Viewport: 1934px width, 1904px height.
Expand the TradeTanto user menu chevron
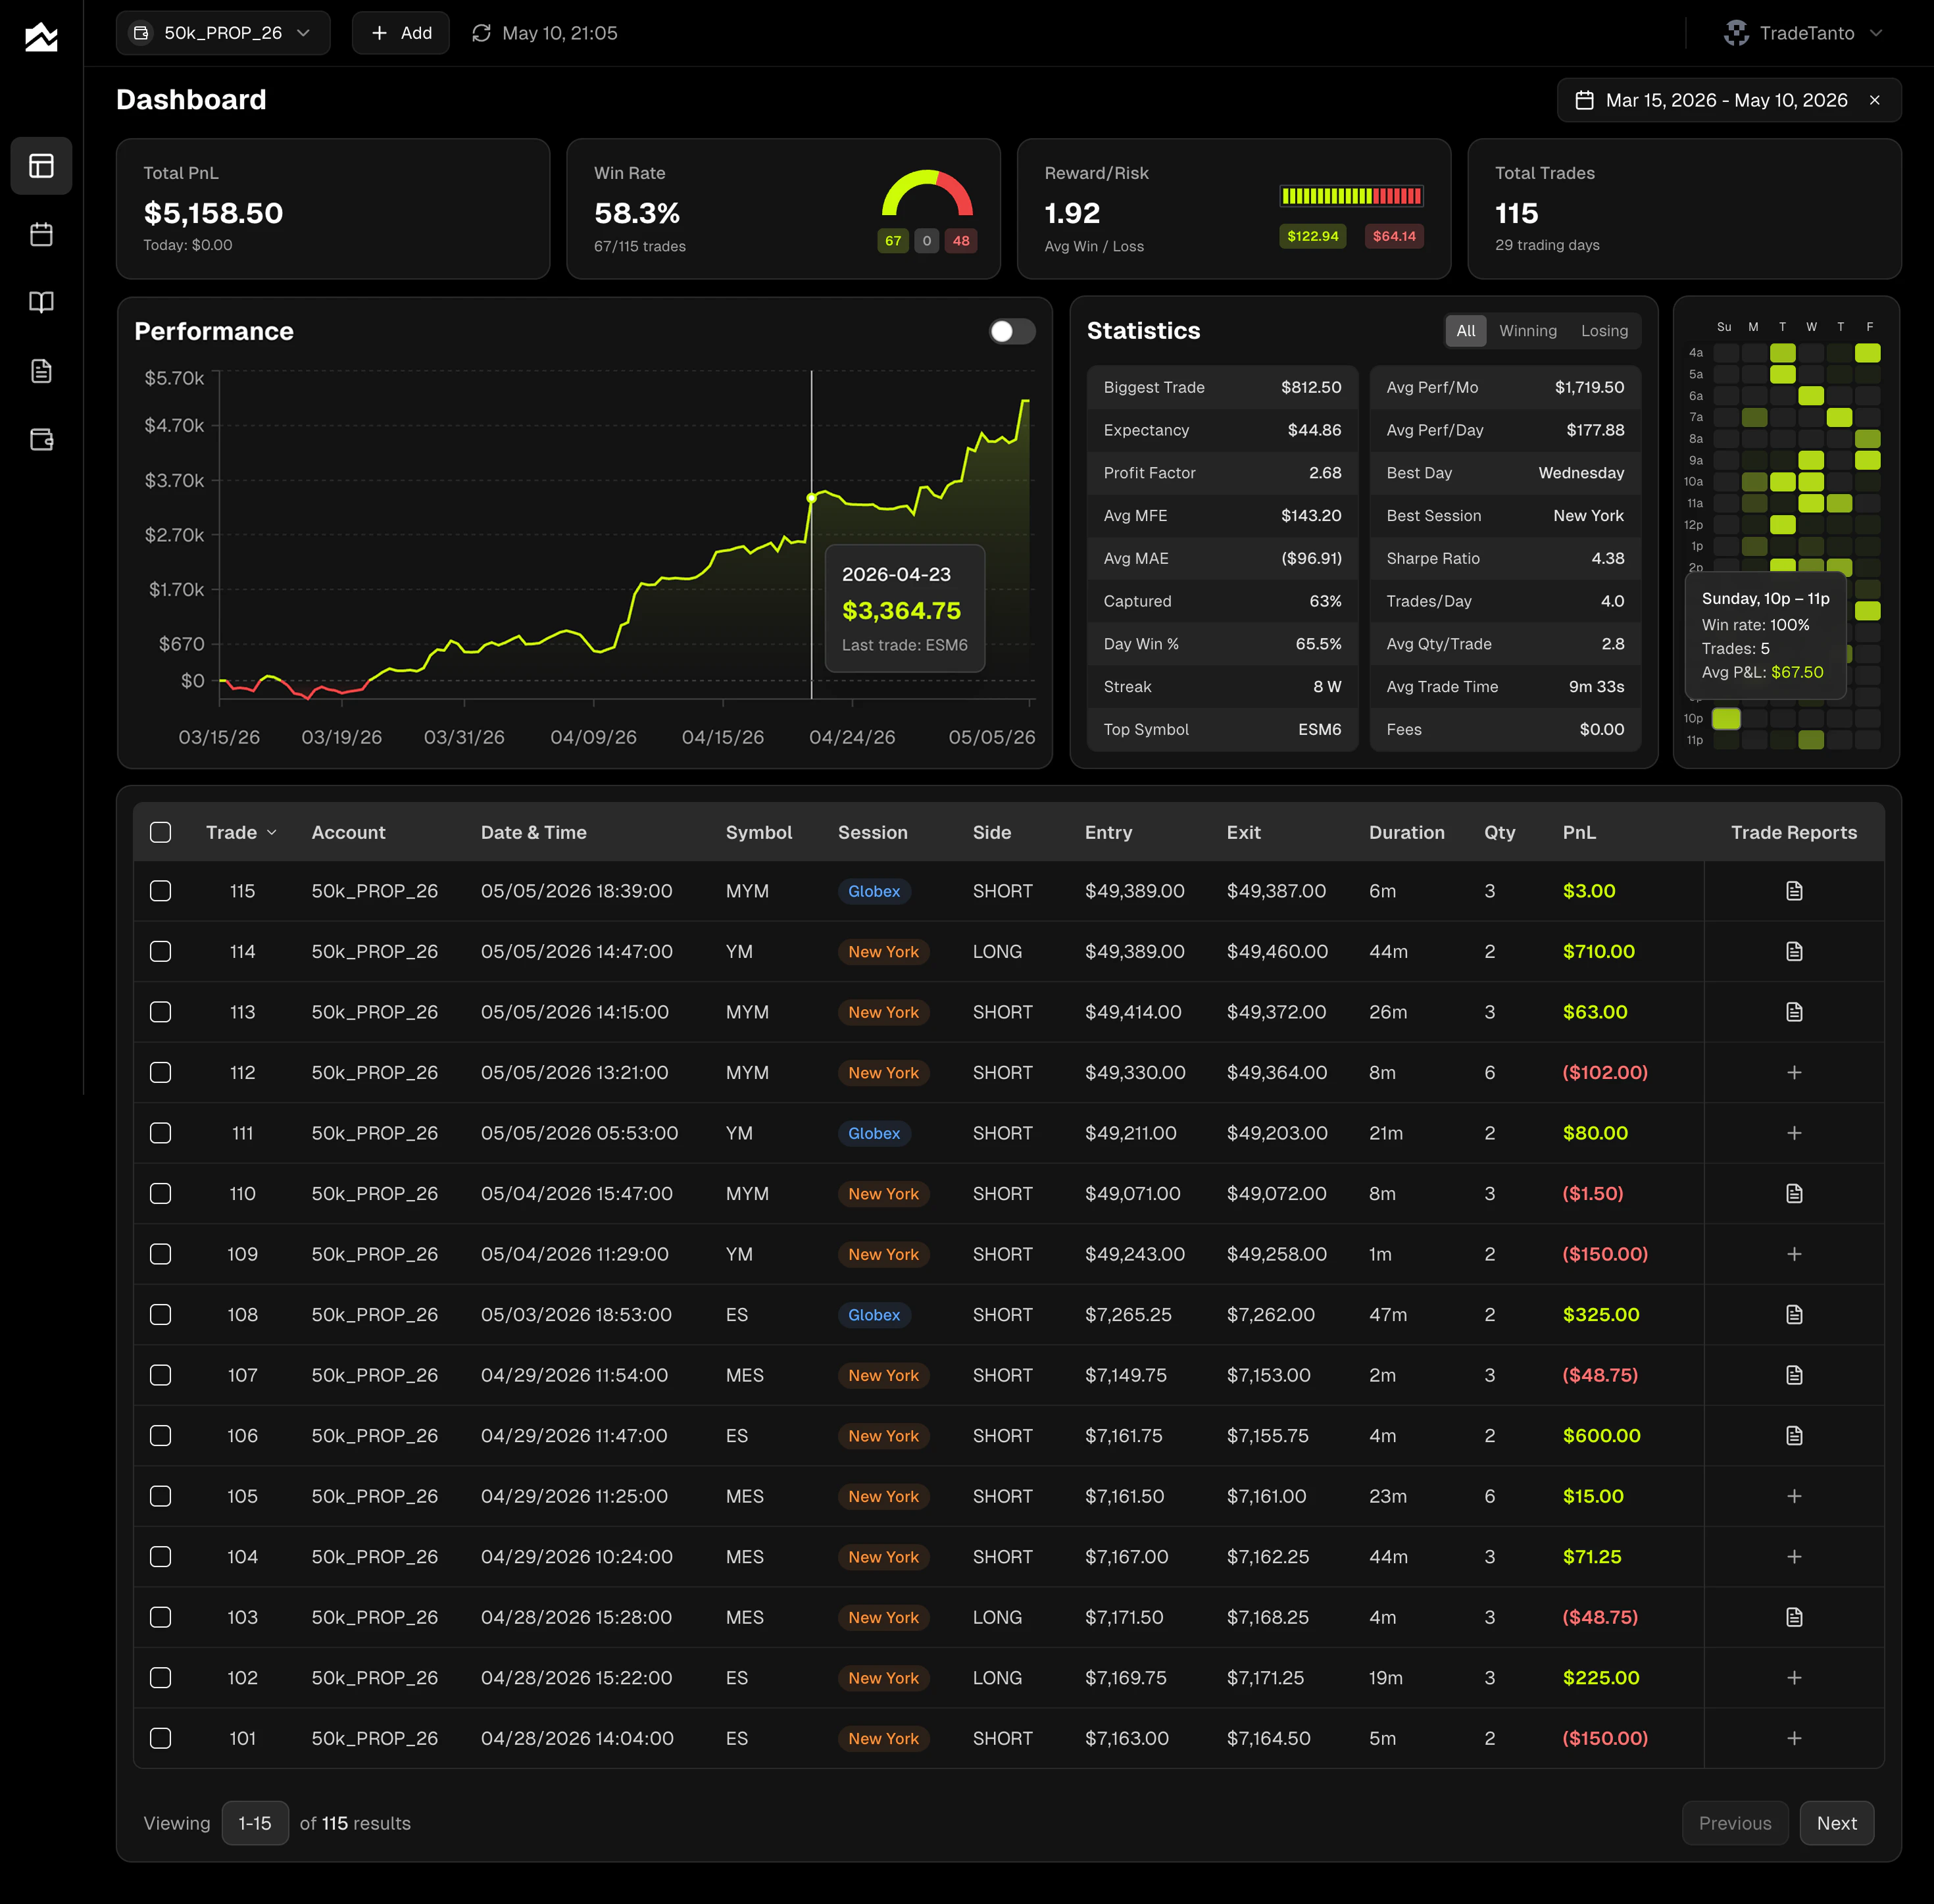[1876, 33]
